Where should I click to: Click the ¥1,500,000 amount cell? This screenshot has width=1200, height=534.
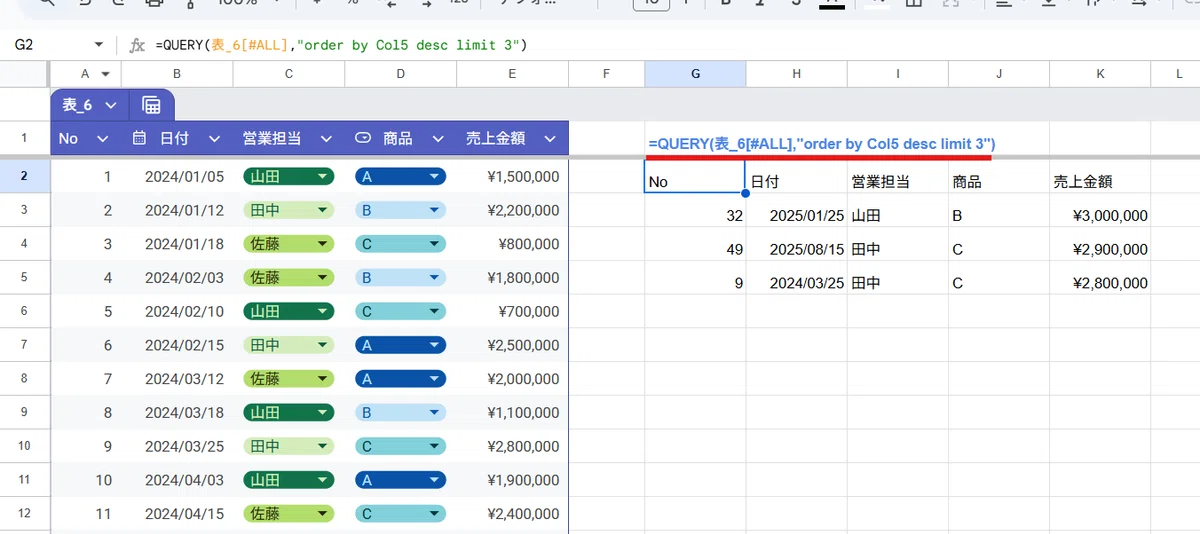pos(512,177)
